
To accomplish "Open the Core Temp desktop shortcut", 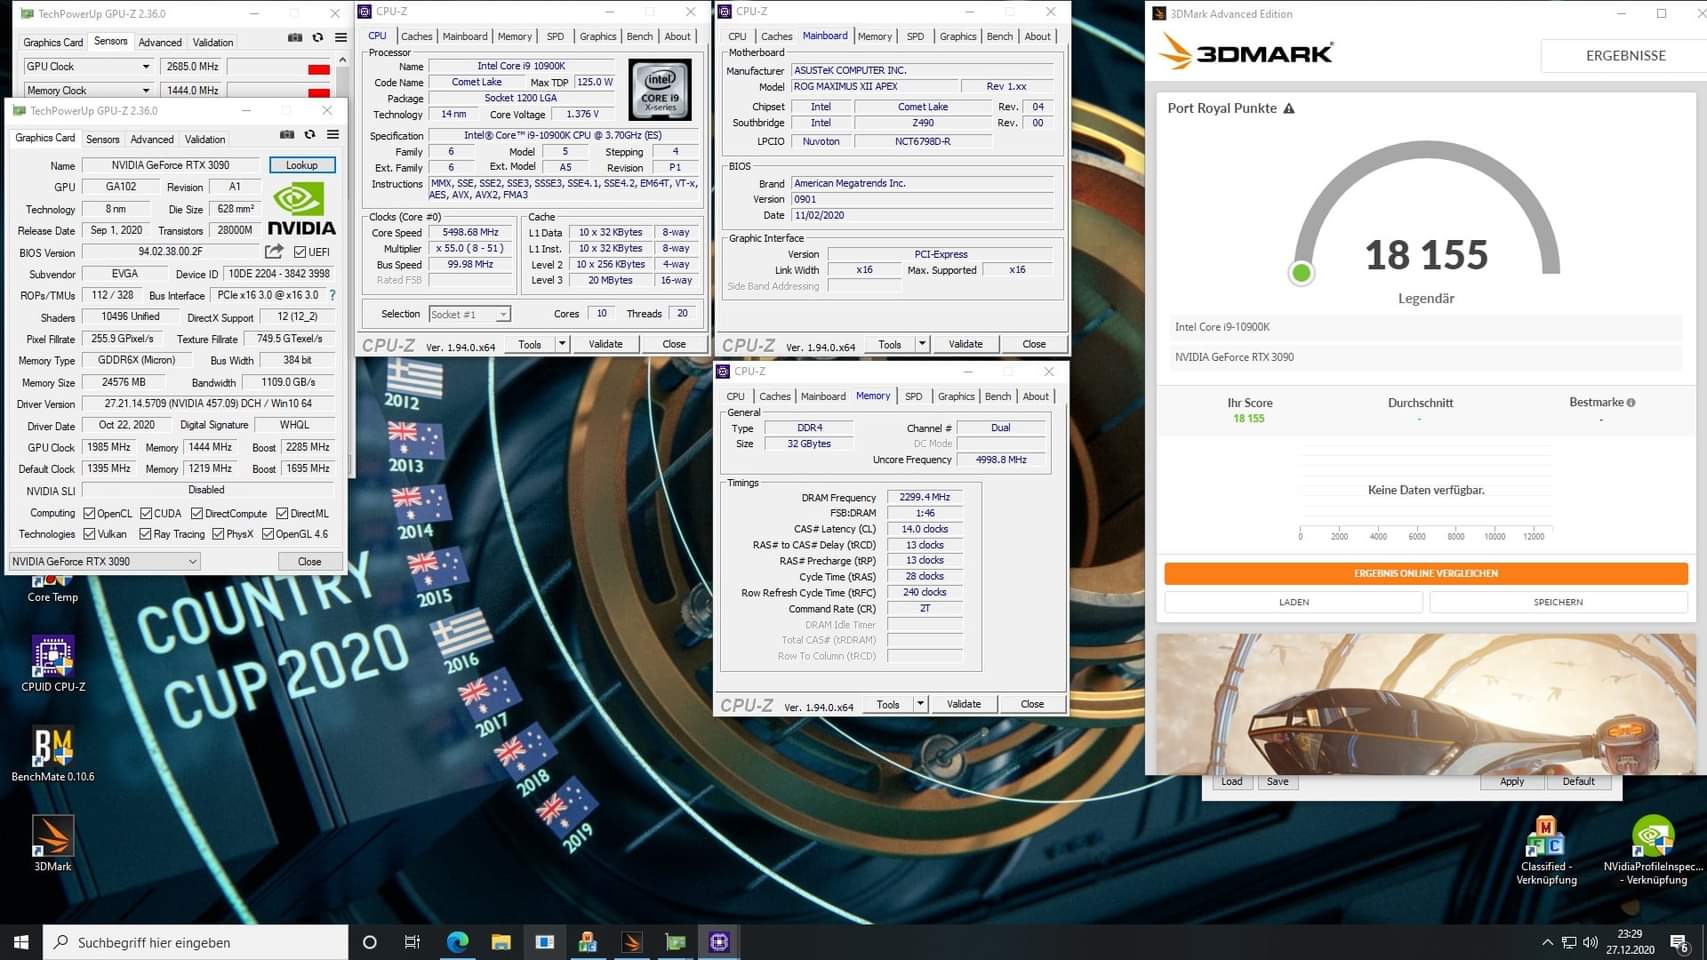I will click(x=52, y=588).
